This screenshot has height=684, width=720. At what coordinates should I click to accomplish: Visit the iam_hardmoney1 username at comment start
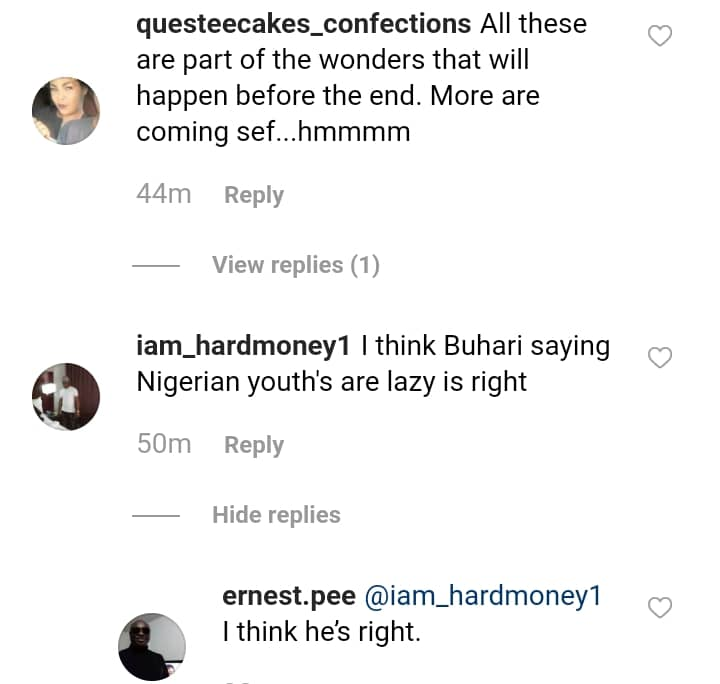(x=243, y=346)
